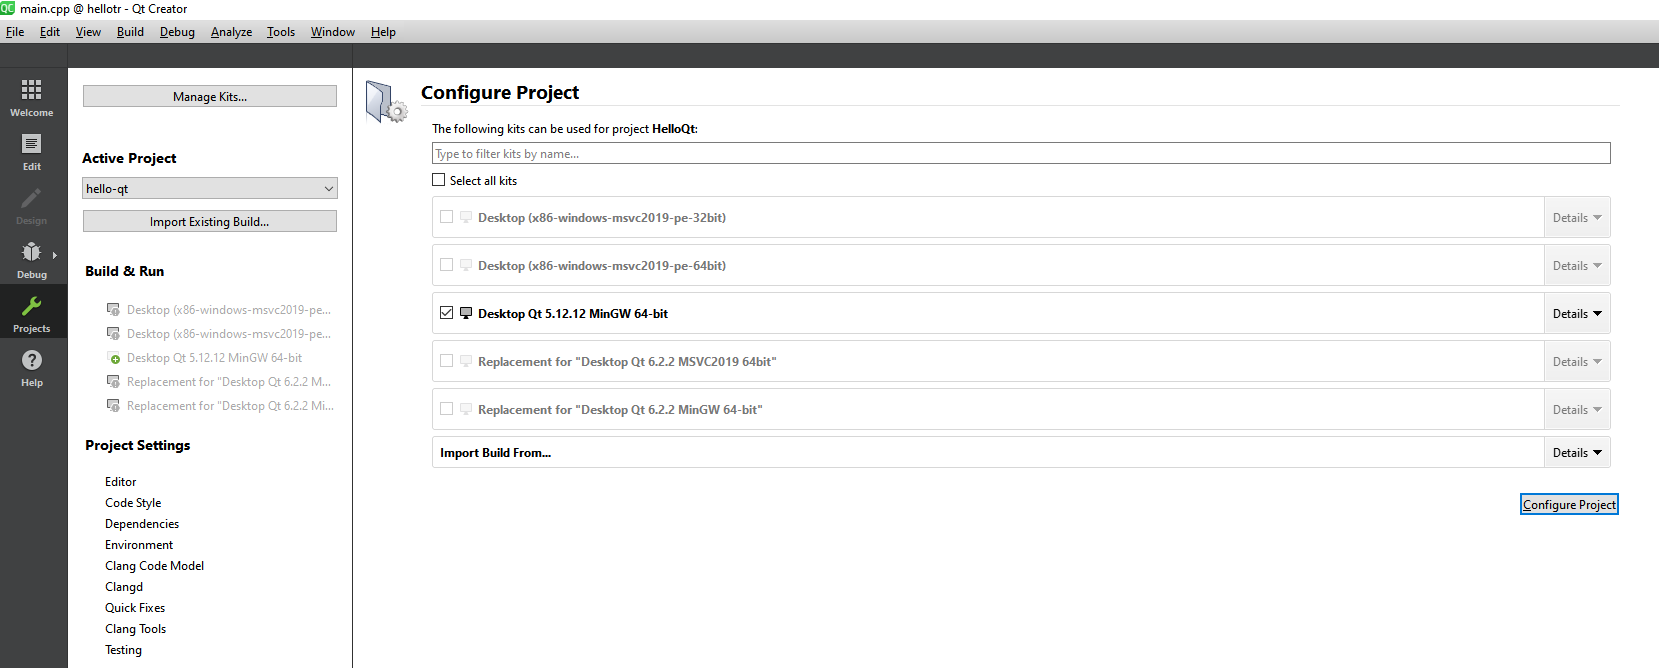This screenshot has width=1659, height=668.
Task: Expand Details for Desktop Qt 5.12.12 MinGW
Action: coord(1577,314)
